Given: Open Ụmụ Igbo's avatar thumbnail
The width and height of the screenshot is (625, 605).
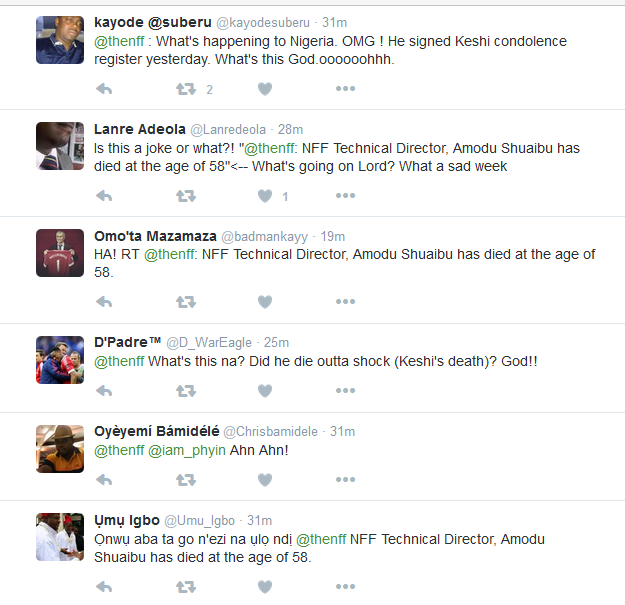Looking at the screenshot, I should [60, 537].
